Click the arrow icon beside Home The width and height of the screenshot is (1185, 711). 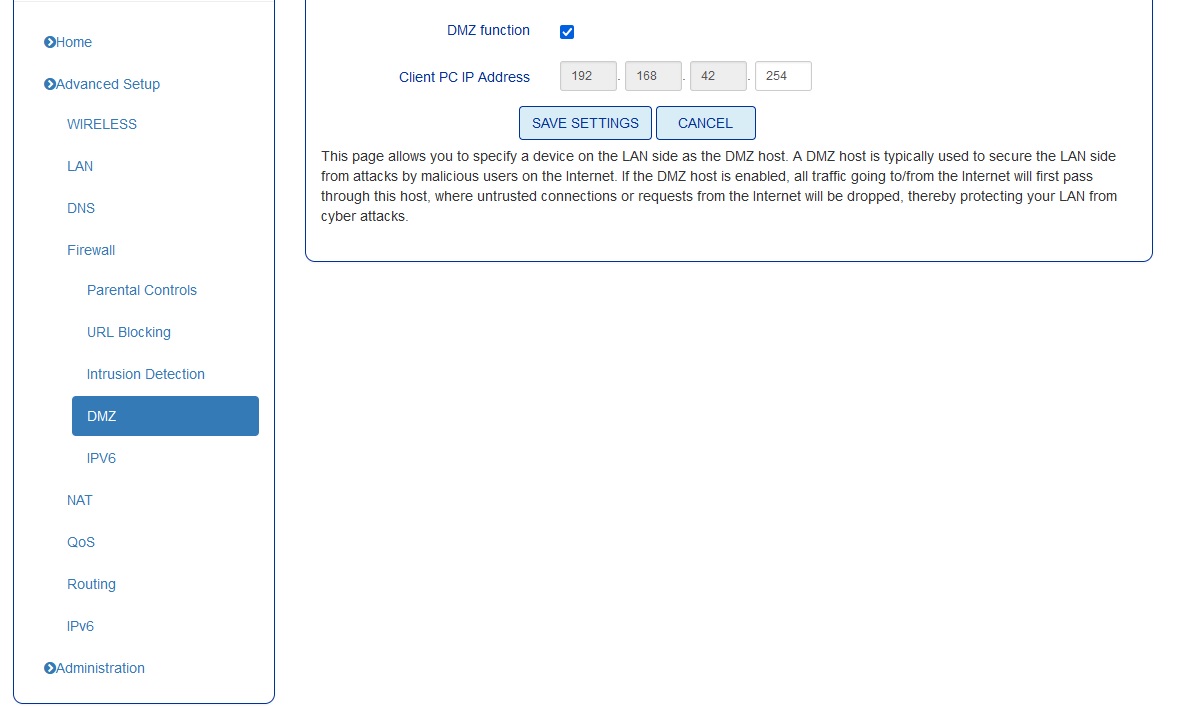click(x=50, y=42)
